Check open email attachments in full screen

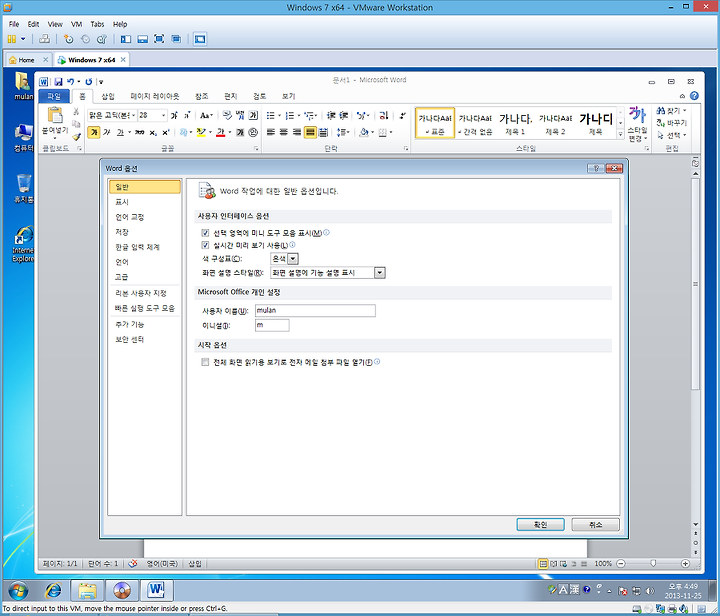coord(205,362)
